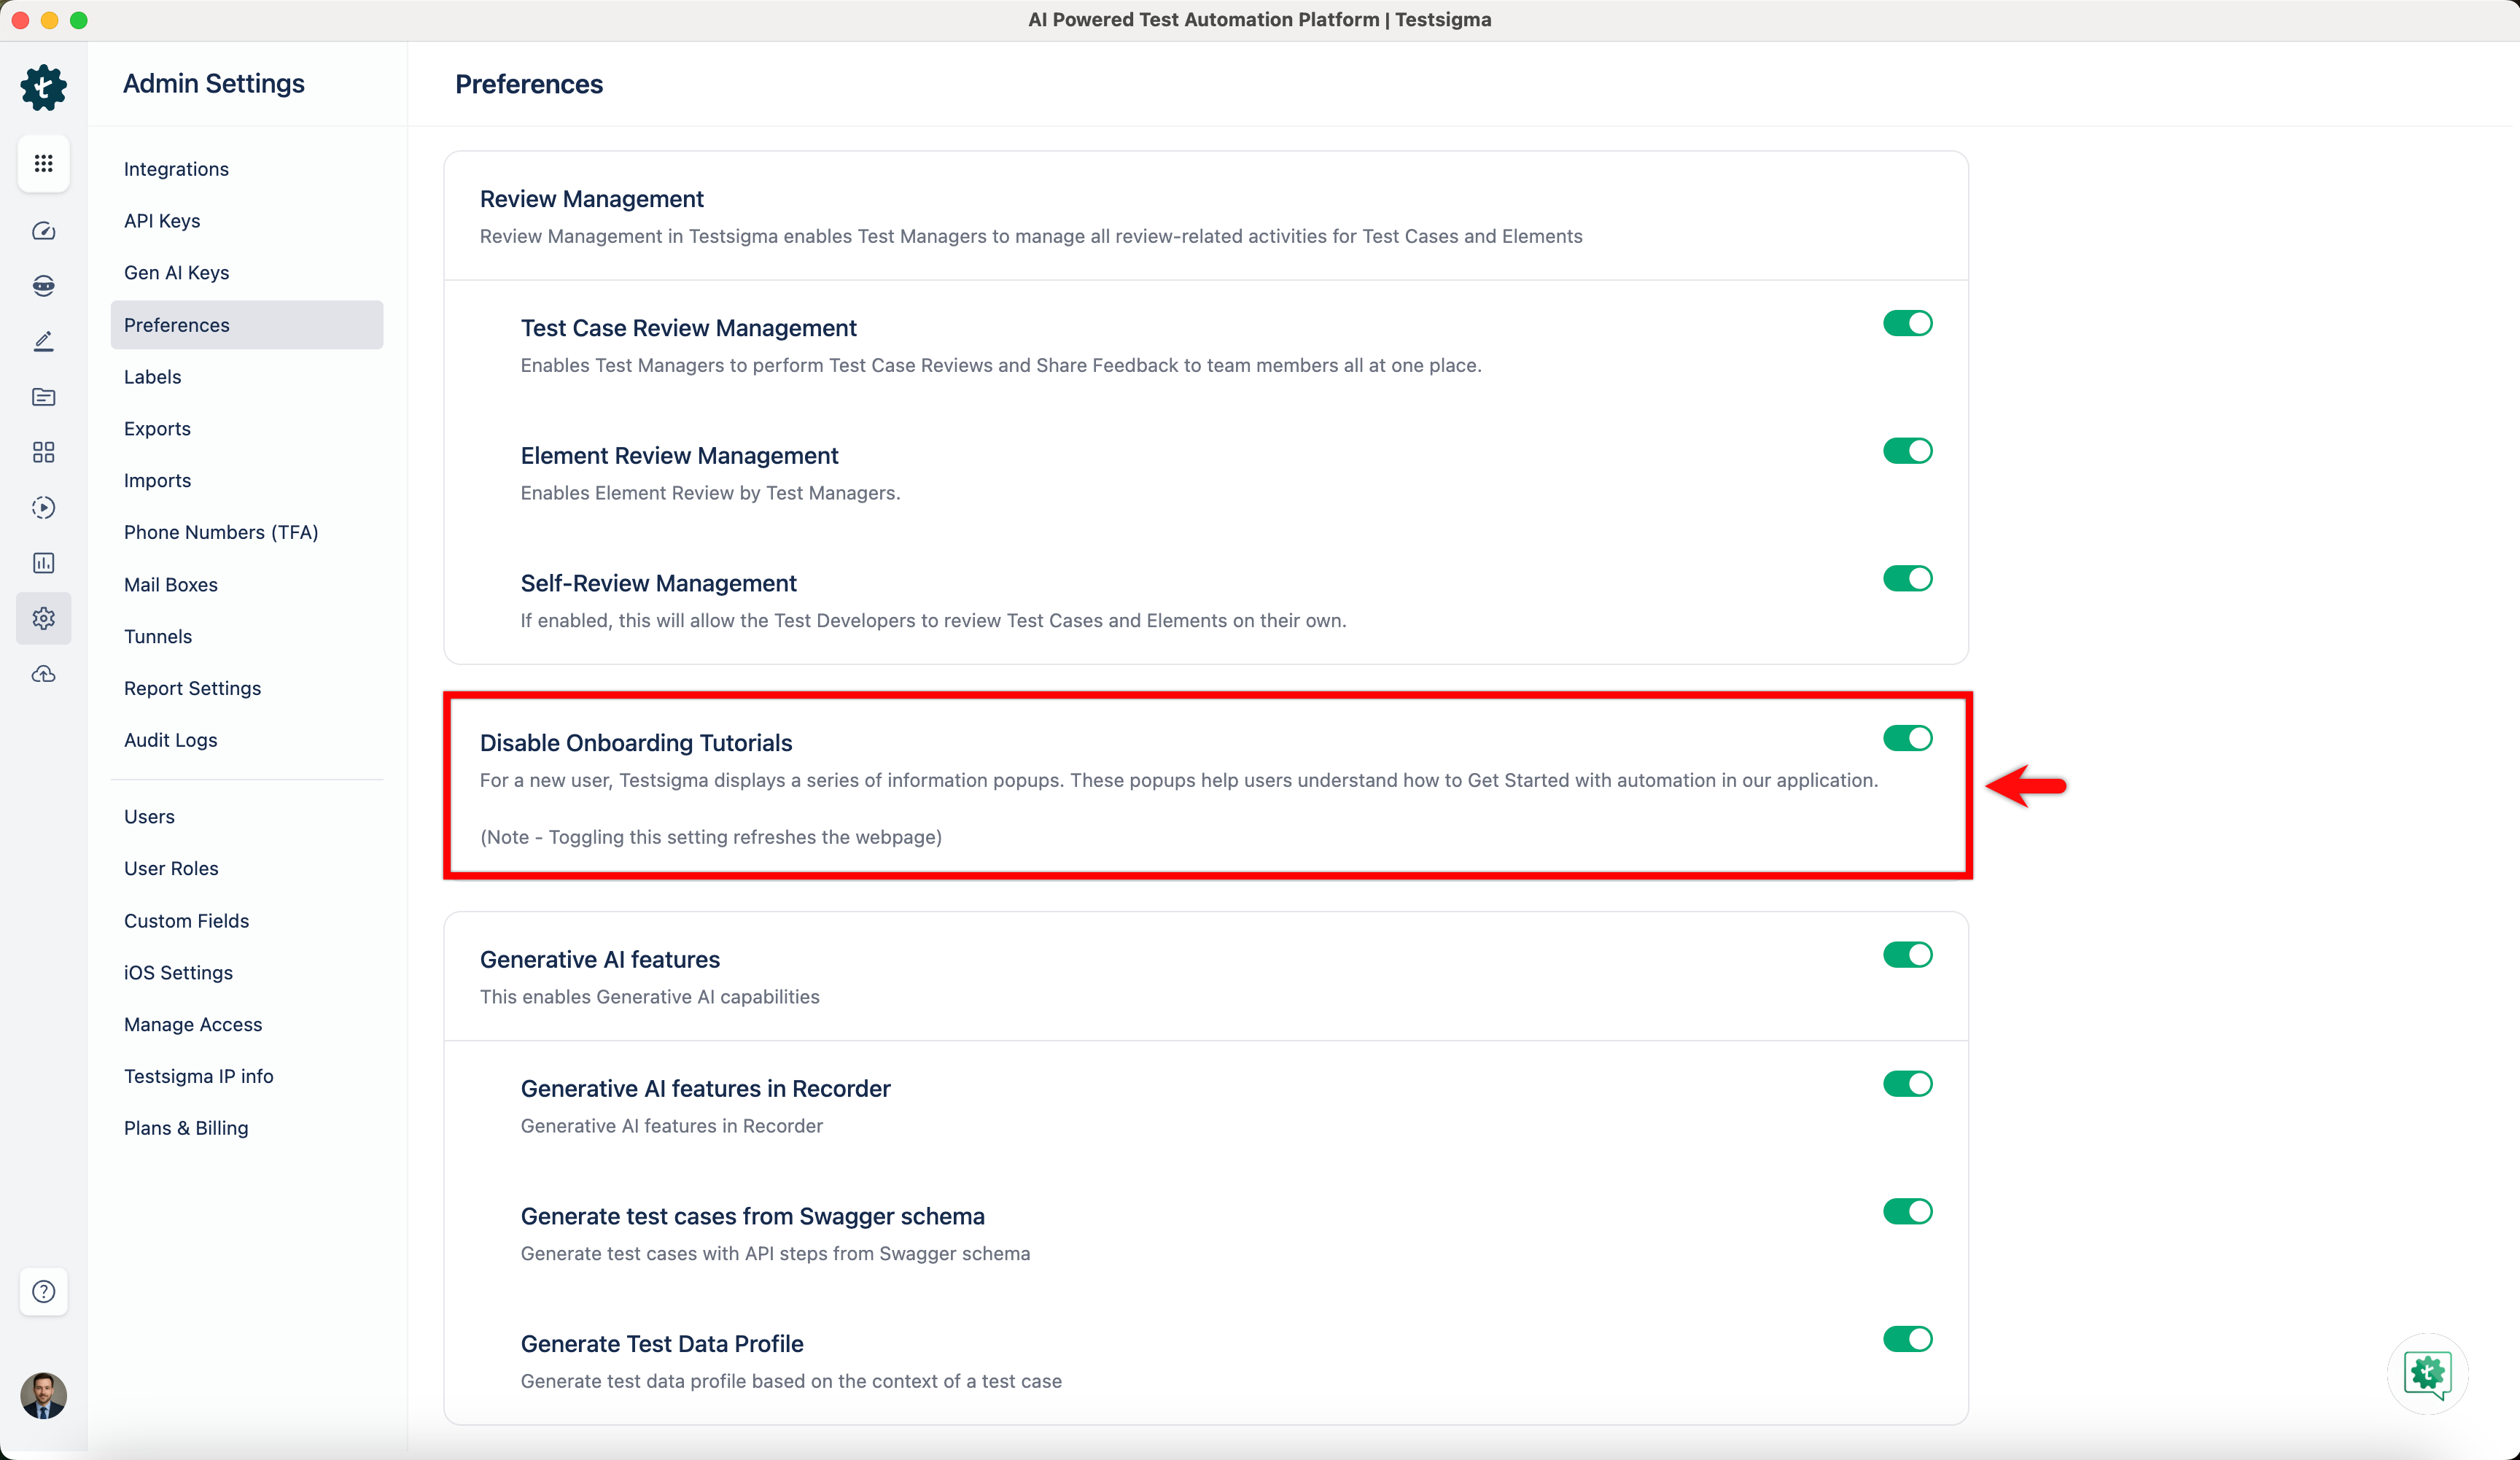Open the cloud upload icon in sidebar
The image size is (2520, 1460).
(x=43, y=674)
